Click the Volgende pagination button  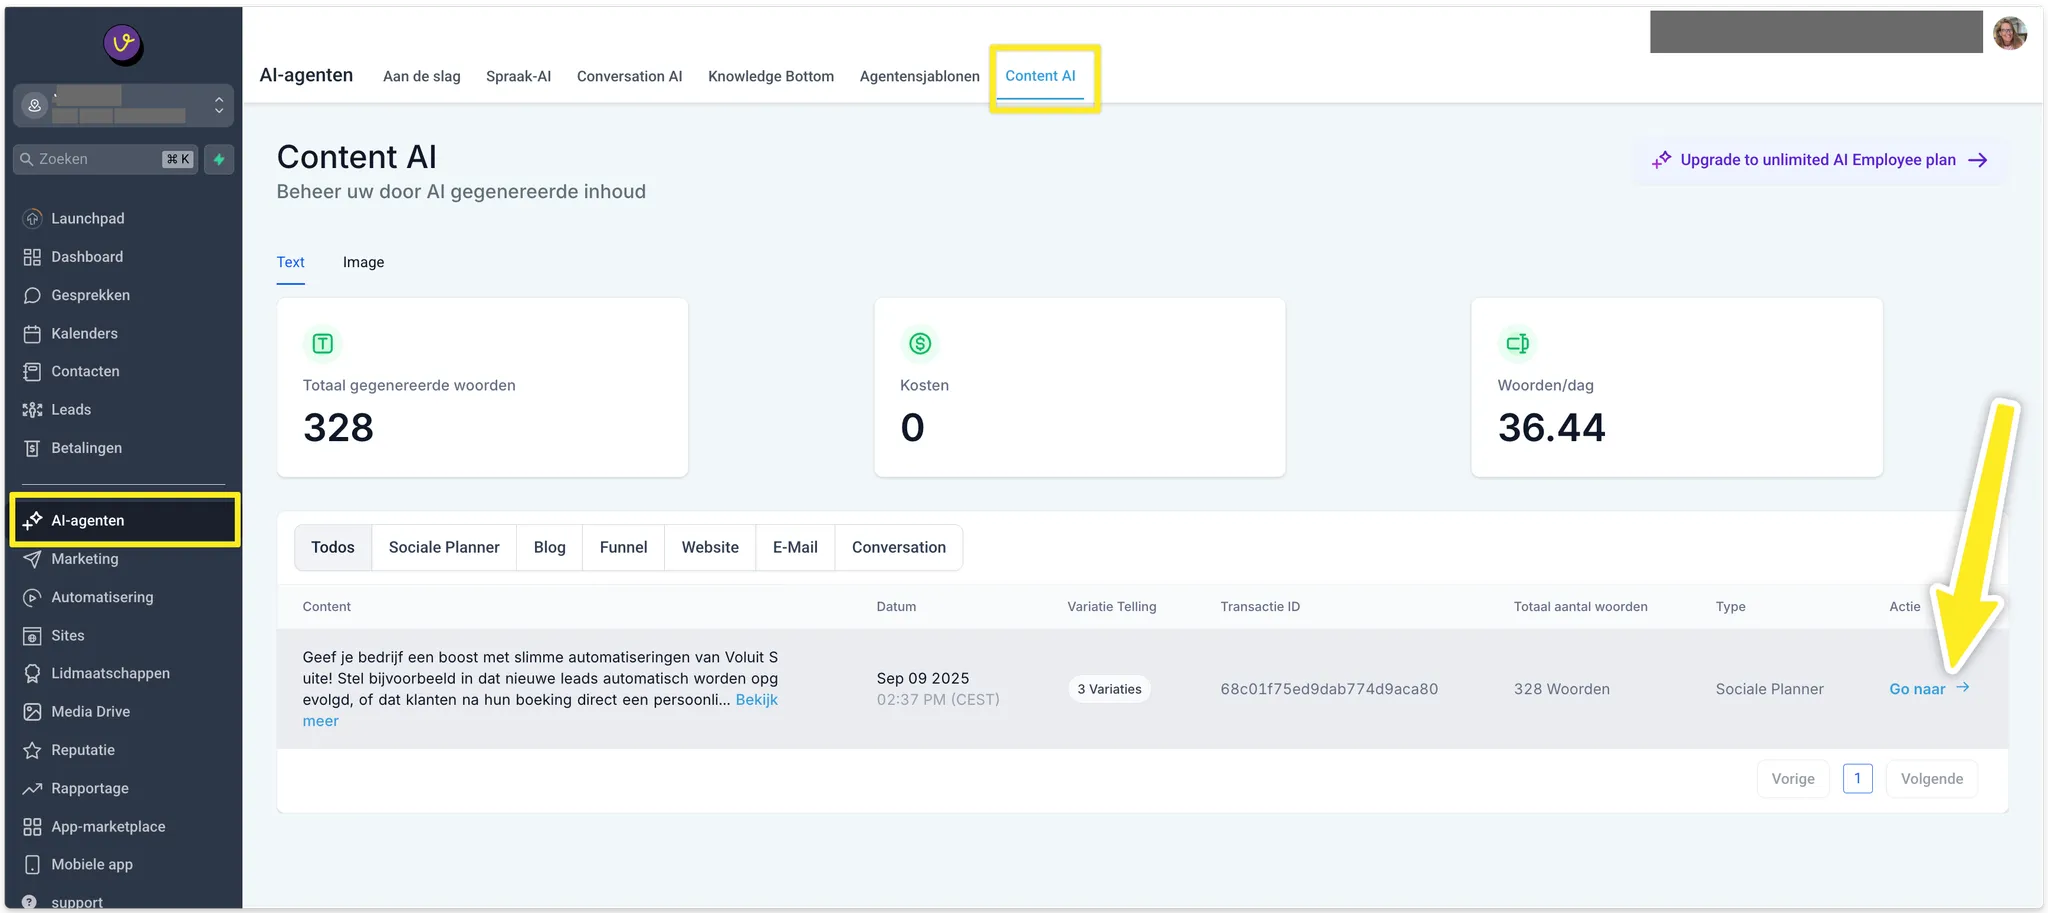(x=1931, y=779)
